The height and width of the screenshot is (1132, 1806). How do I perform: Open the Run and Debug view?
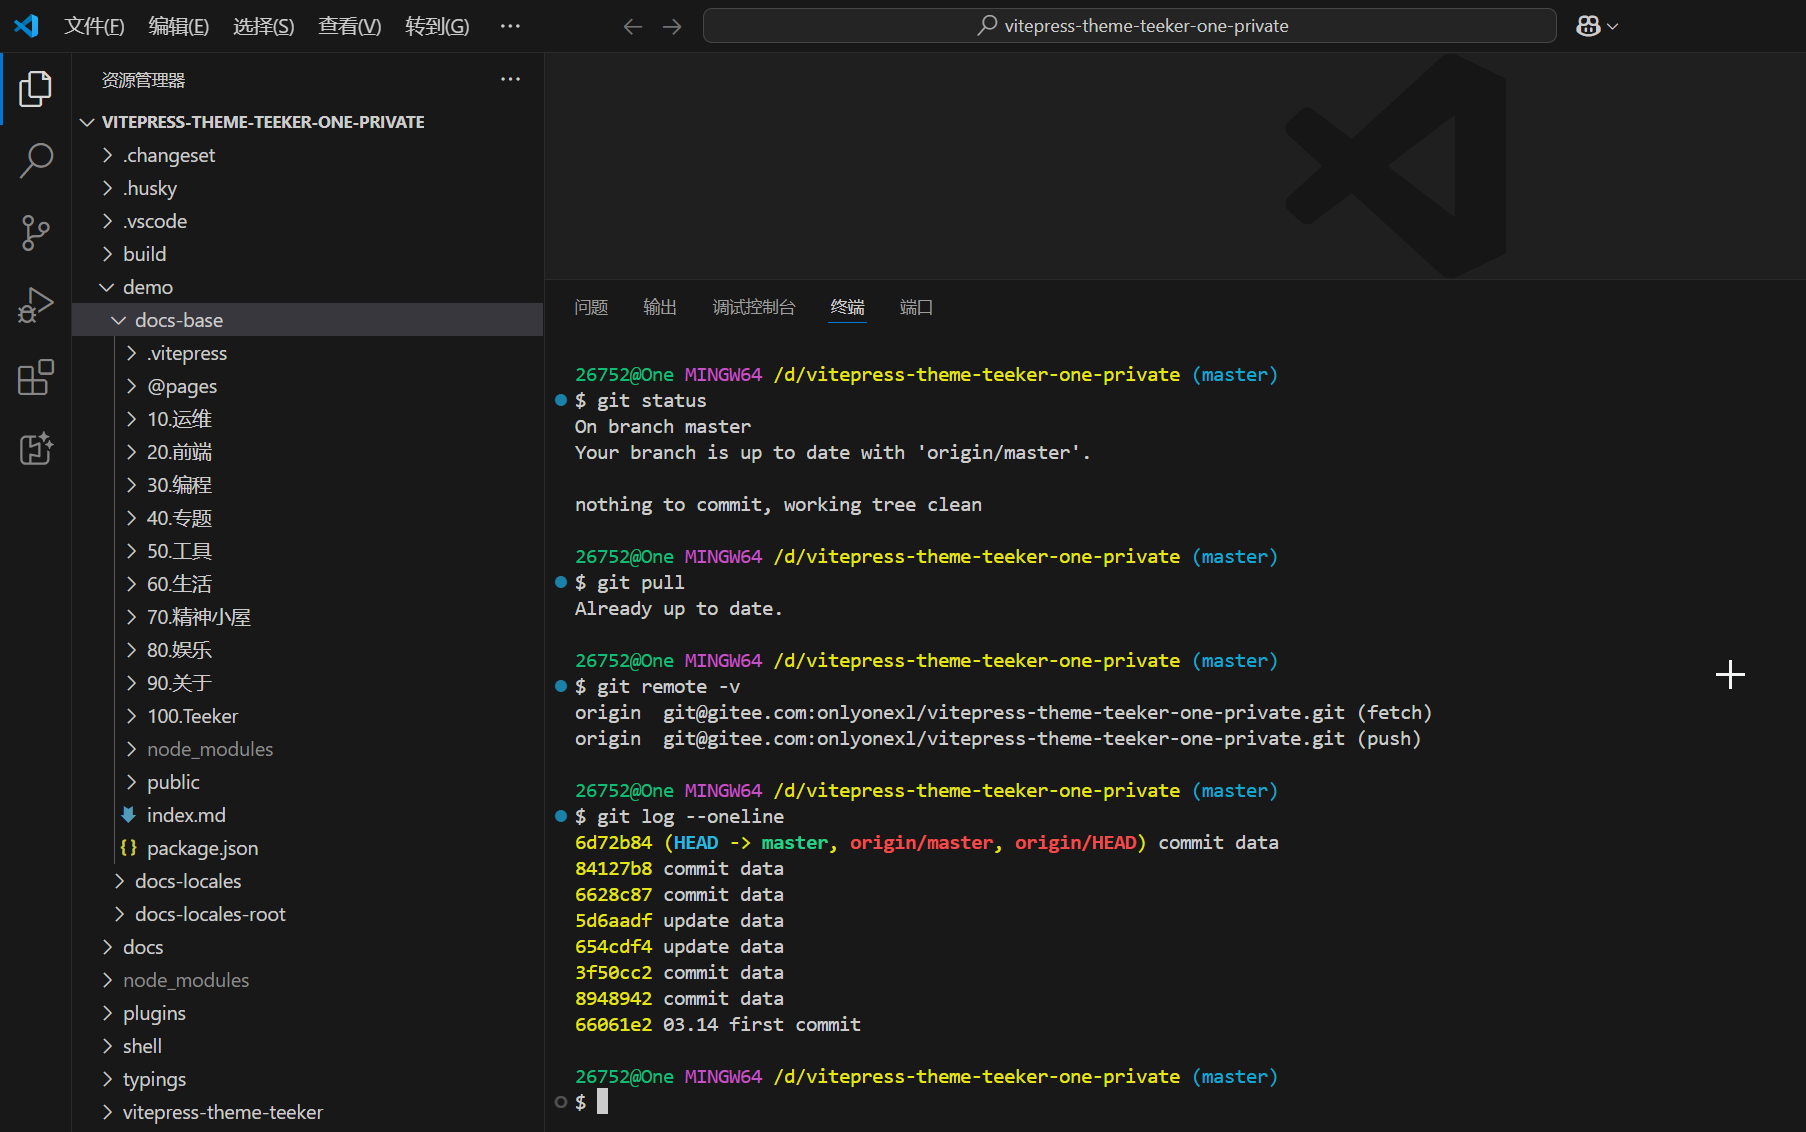tap(36, 305)
